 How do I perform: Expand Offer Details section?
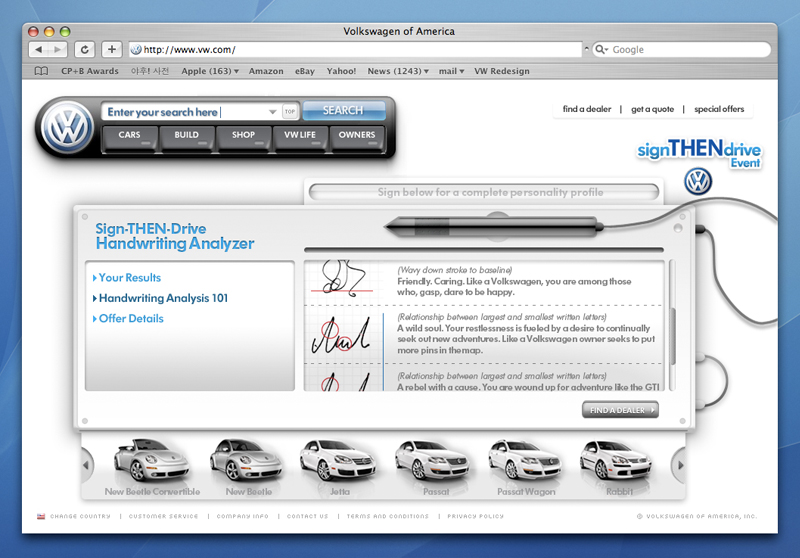click(x=128, y=318)
